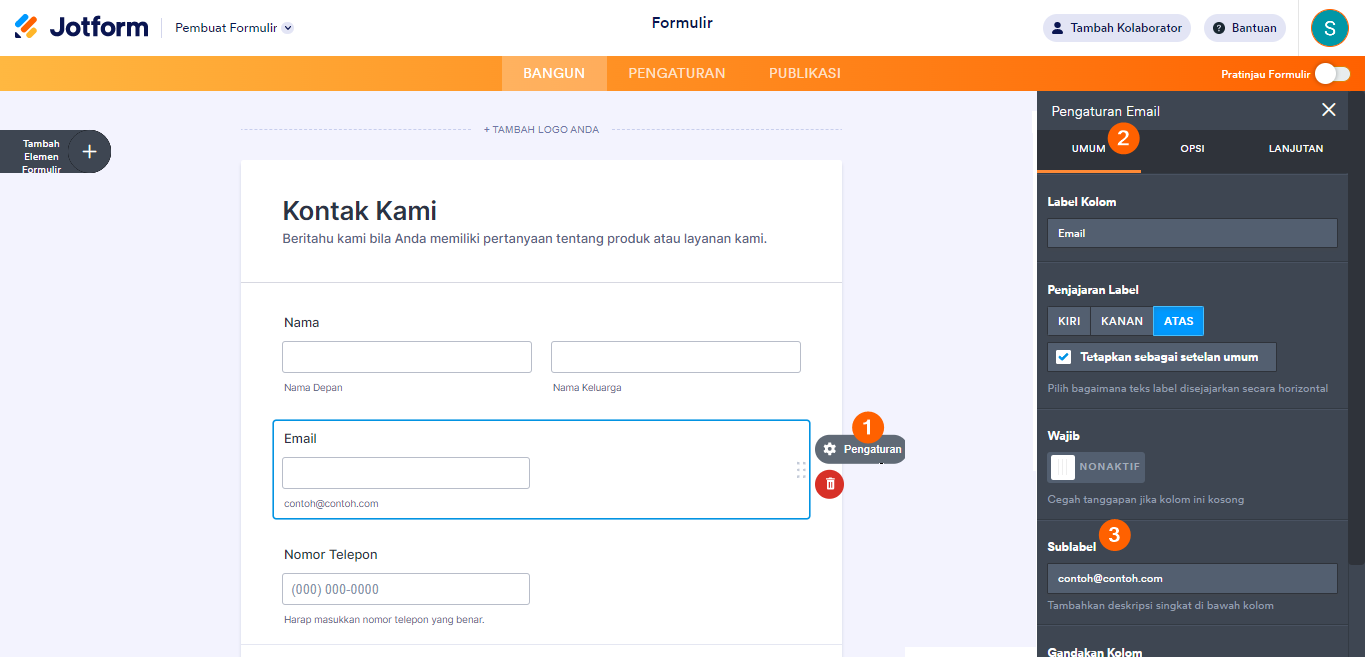Click the TAMBAH LOGO ANDA link
Viewport: 1366px width, 659px height.
[x=541, y=129]
